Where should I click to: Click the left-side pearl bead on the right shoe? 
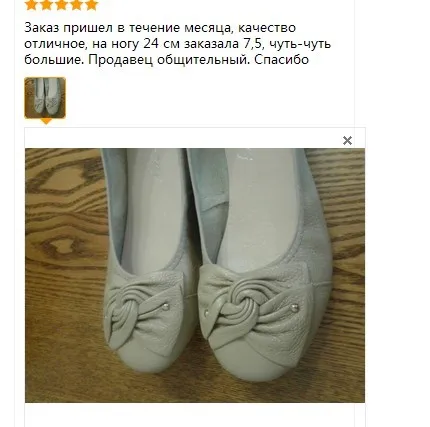point(207,313)
